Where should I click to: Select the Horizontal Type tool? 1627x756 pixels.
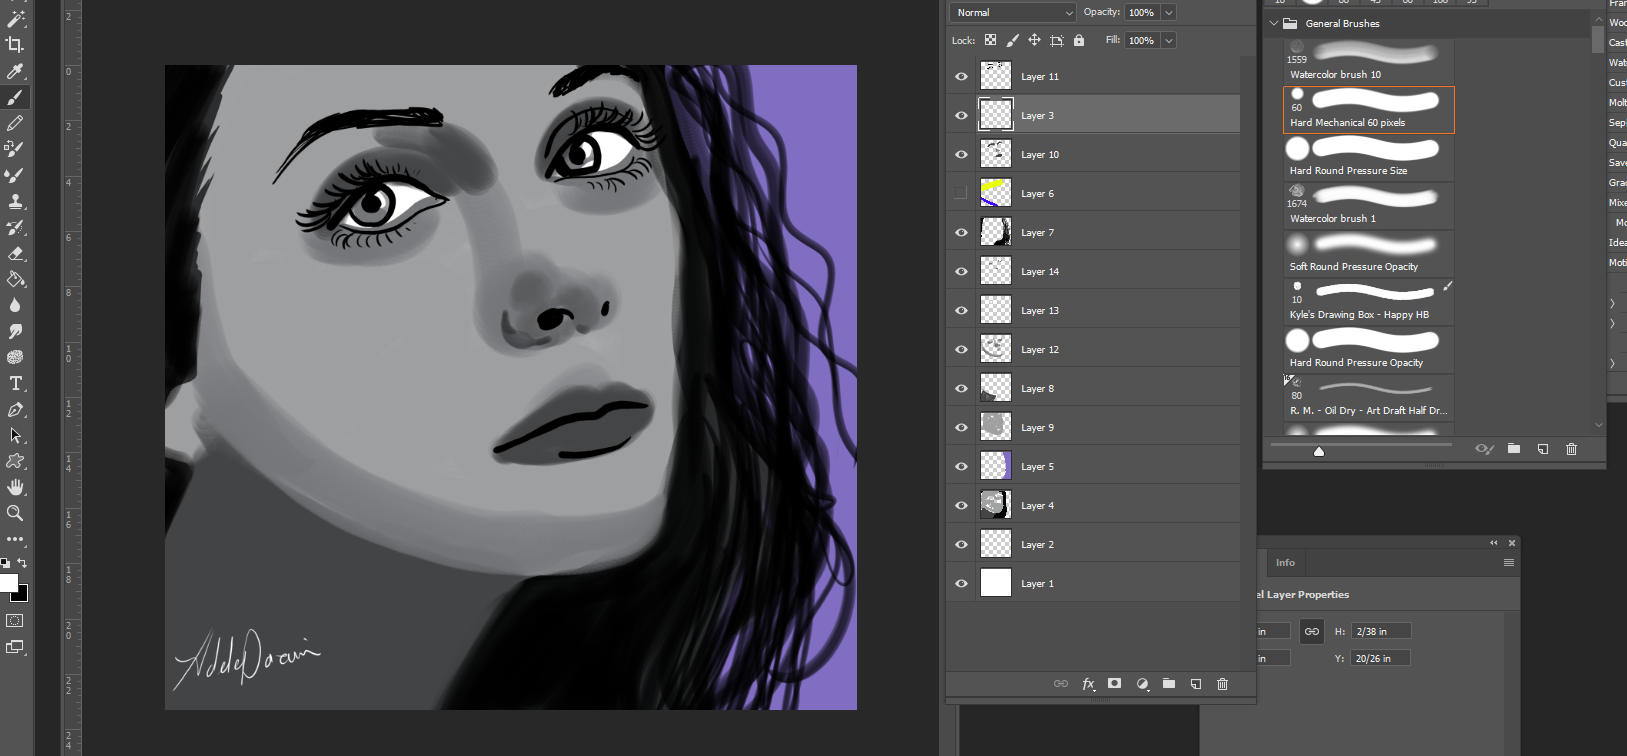tap(15, 384)
